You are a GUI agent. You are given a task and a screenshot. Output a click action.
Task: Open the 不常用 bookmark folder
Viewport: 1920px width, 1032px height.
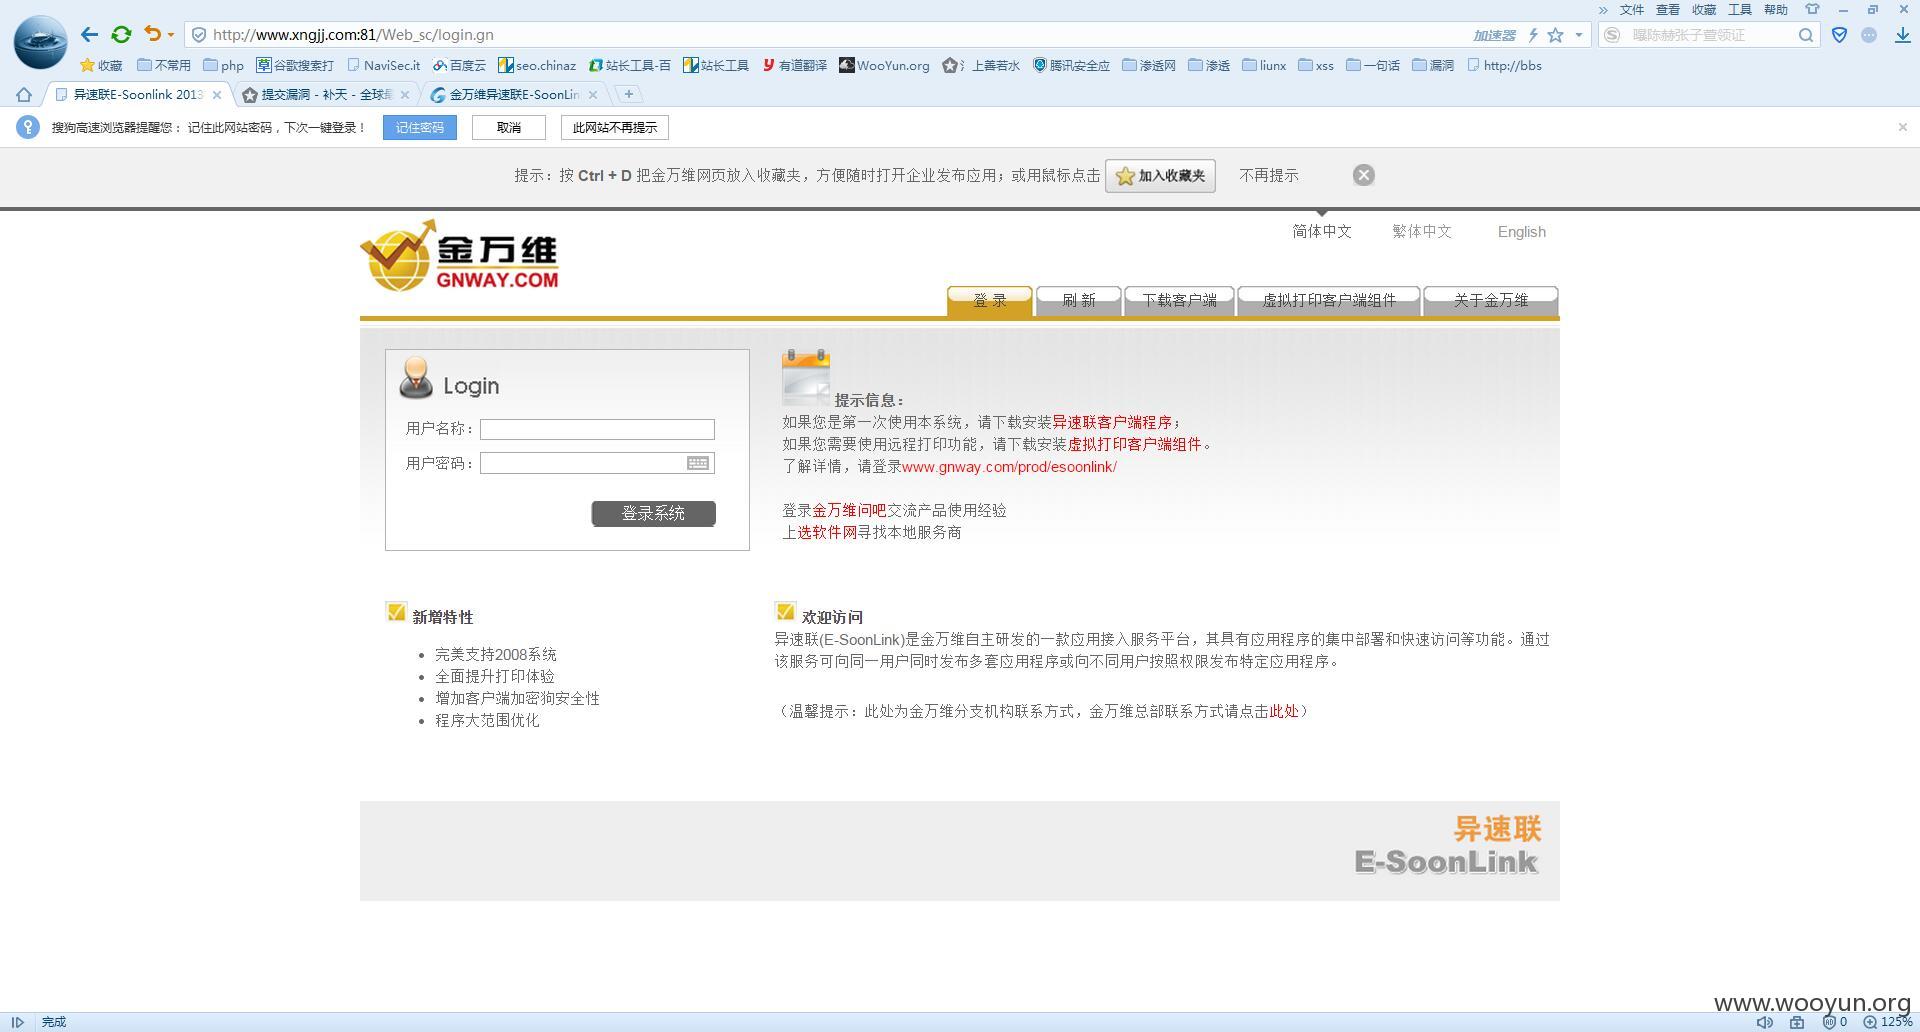point(164,66)
